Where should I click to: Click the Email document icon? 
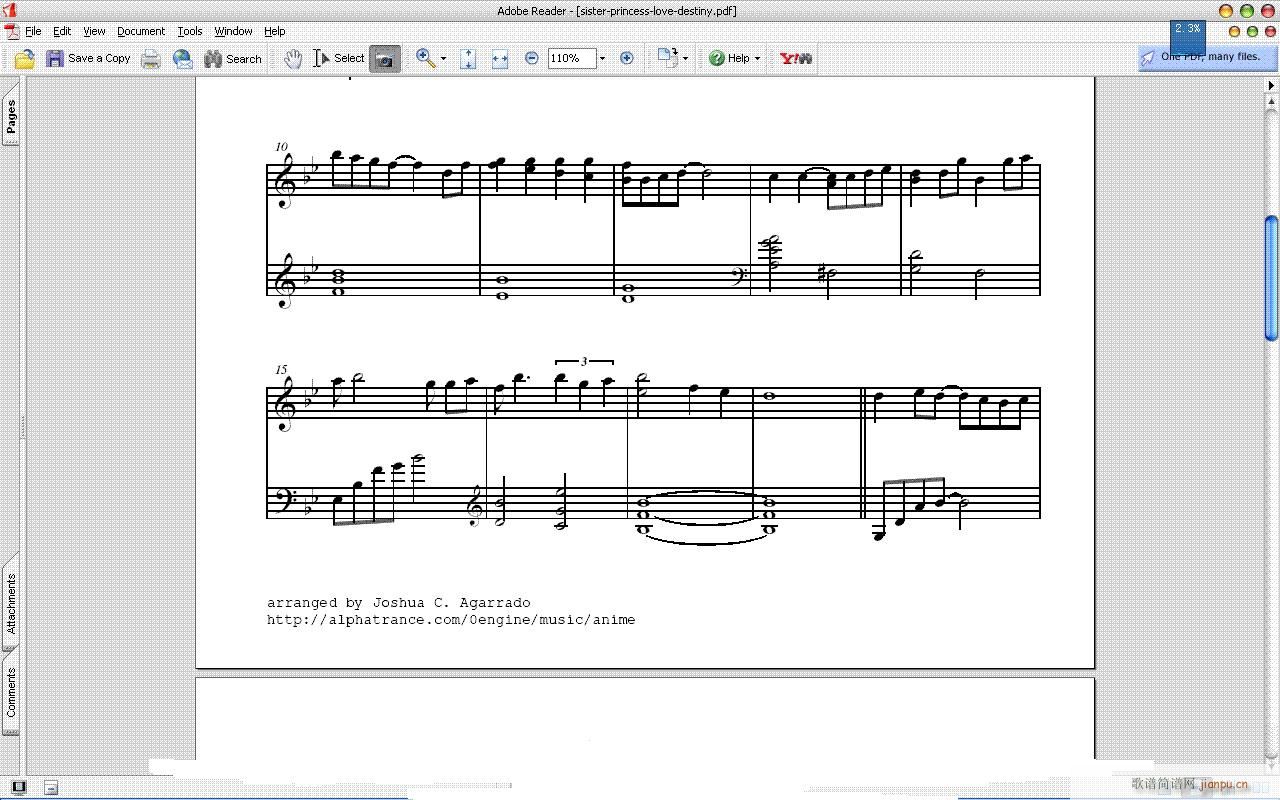pyautogui.click(x=182, y=59)
